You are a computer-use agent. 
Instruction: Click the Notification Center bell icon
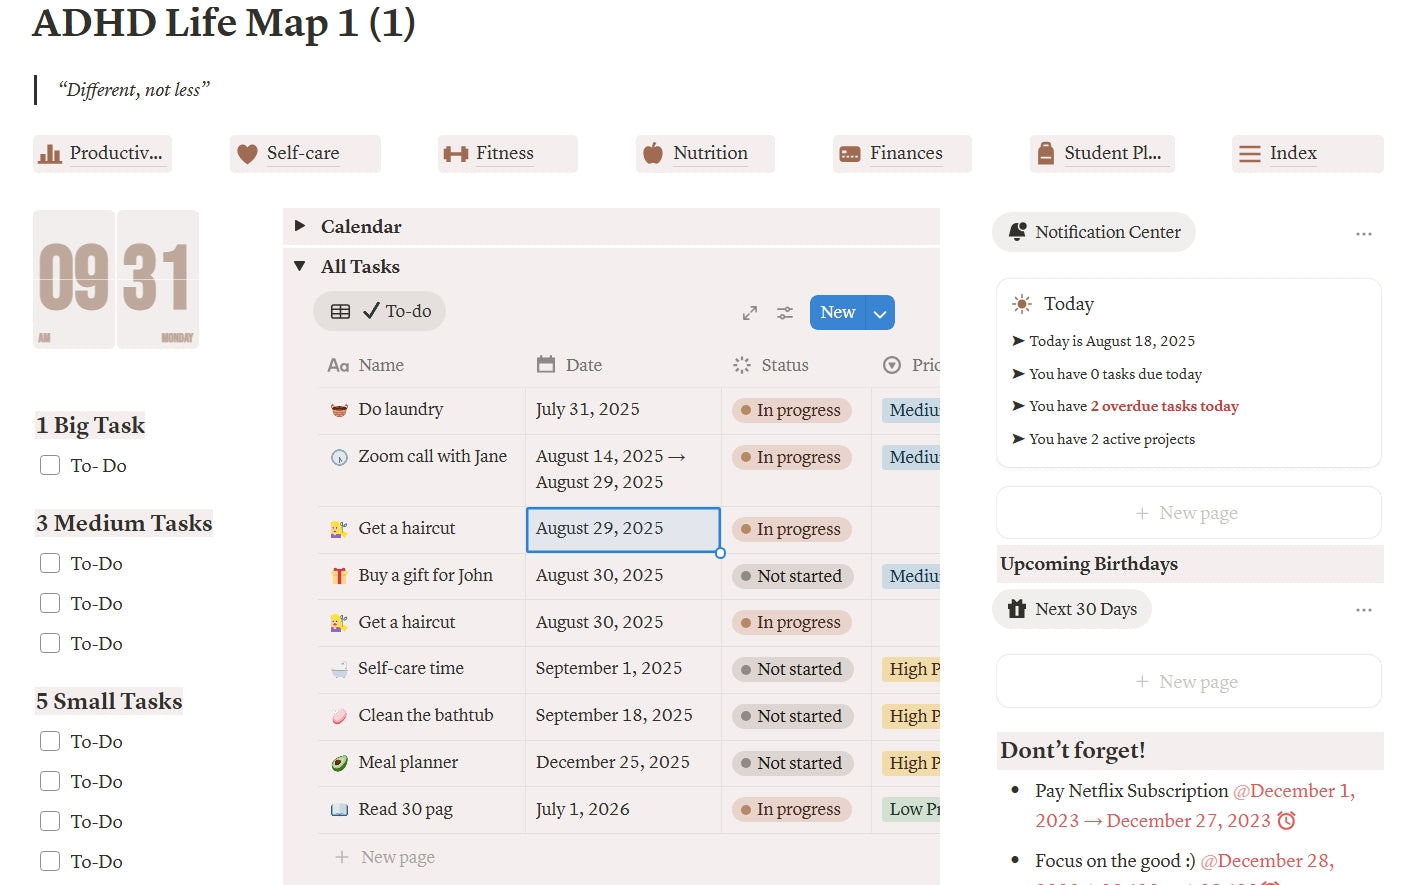tap(1017, 232)
